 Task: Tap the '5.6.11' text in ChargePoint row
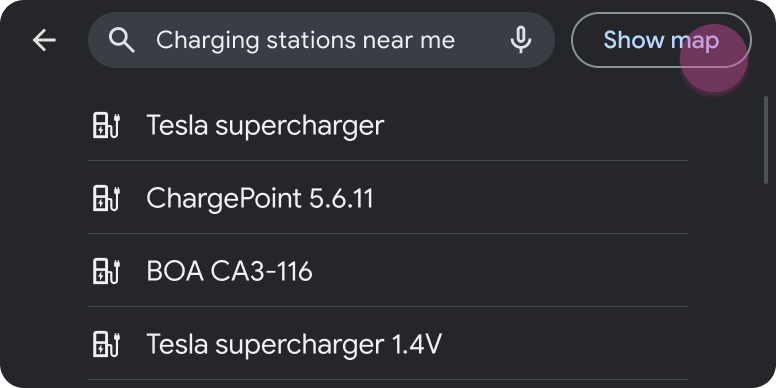[341, 198]
